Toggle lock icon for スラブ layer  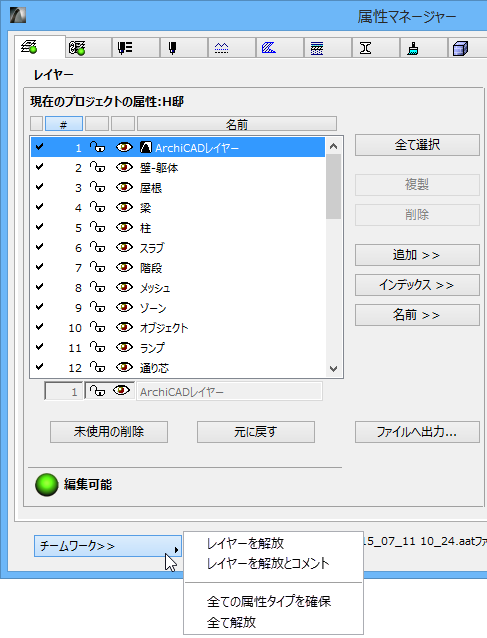(x=97, y=247)
